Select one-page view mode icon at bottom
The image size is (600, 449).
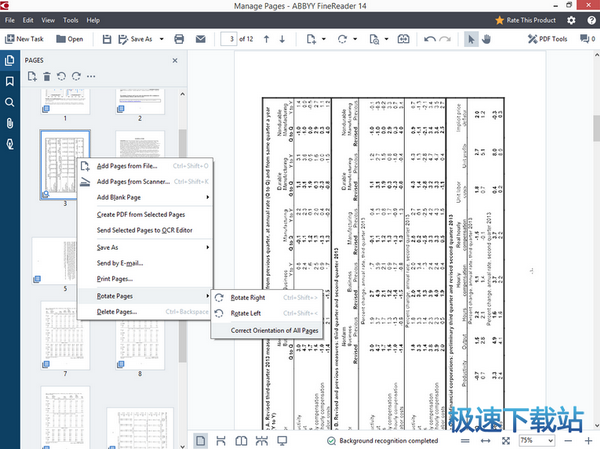[201, 441]
